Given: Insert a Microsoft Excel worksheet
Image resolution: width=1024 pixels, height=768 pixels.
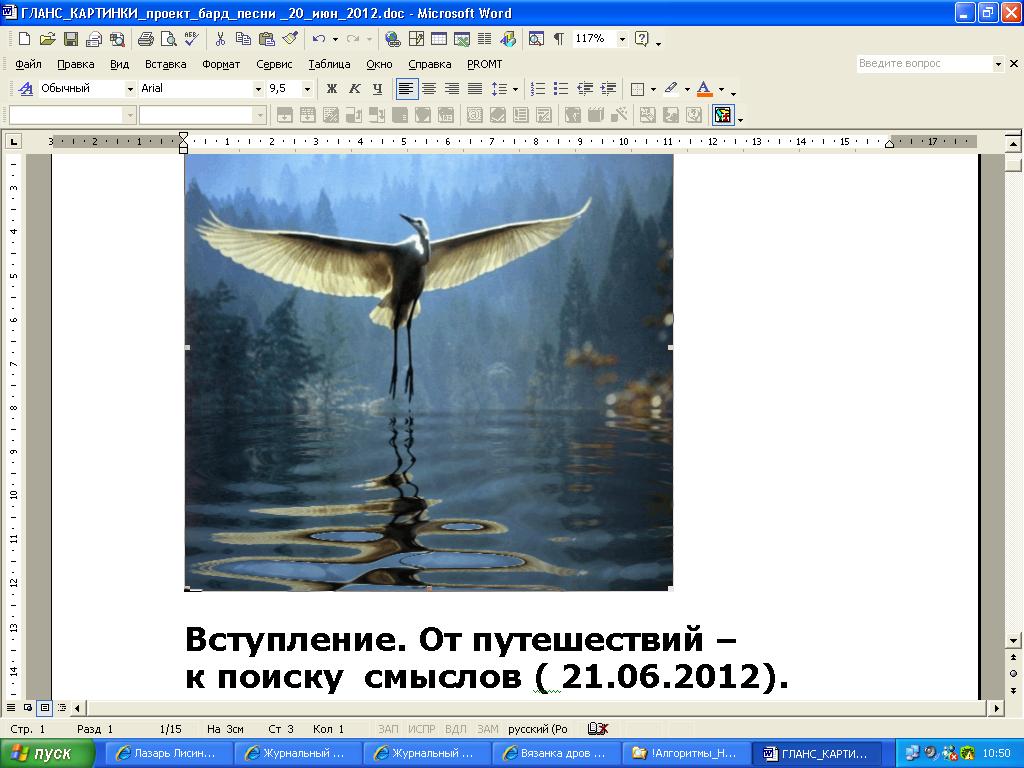Looking at the screenshot, I should [x=462, y=39].
